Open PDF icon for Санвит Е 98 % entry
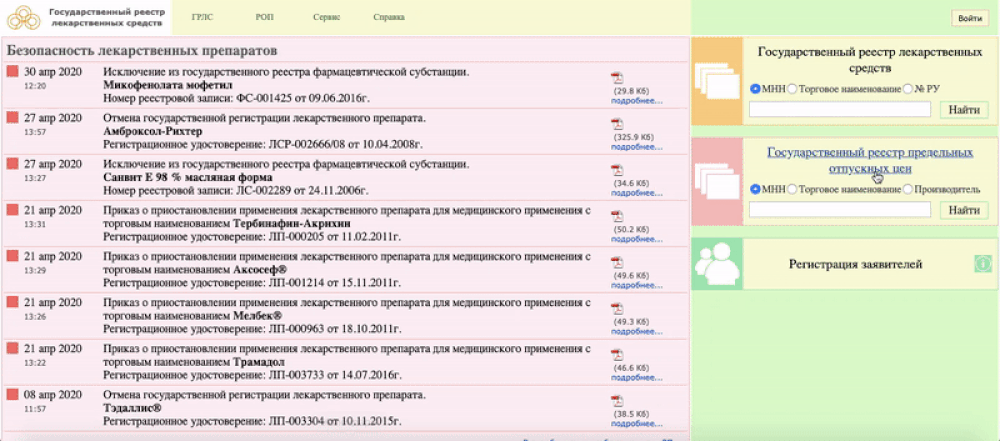The height and width of the screenshot is (441, 1000). pos(617,170)
